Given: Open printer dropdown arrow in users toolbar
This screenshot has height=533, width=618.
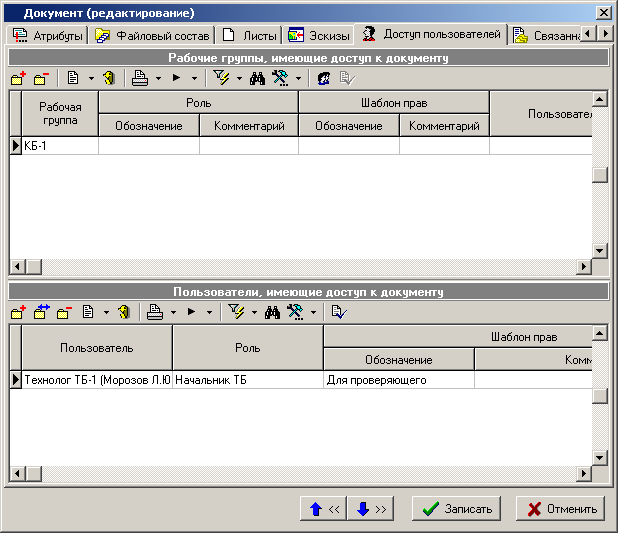Looking at the screenshot, I should click(175, 313).
